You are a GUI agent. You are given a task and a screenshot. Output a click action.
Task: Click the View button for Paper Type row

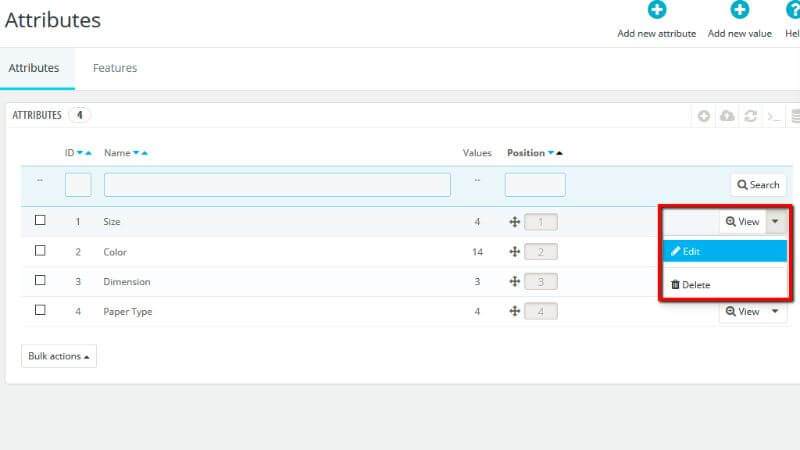point(743,311)
